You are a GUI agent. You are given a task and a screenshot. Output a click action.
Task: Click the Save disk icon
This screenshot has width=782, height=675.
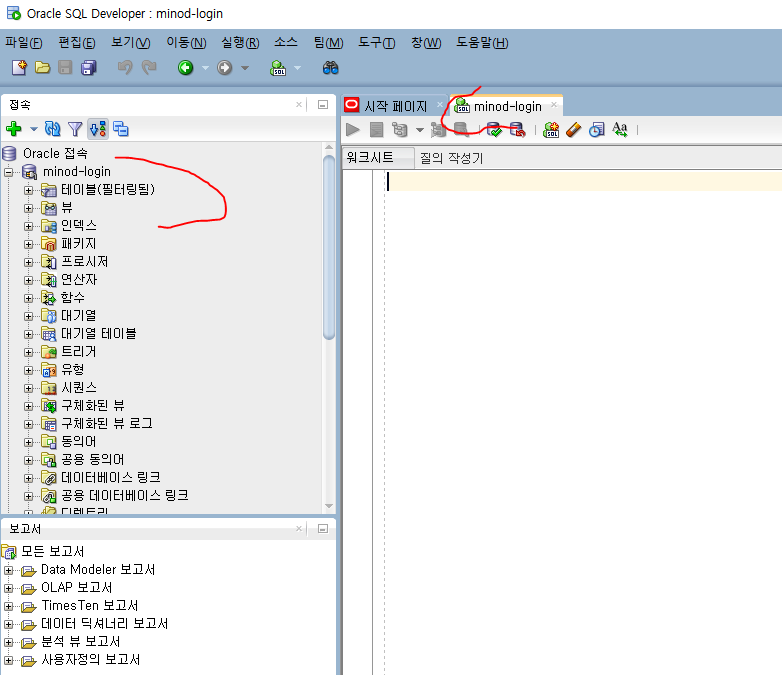(65, 67)
